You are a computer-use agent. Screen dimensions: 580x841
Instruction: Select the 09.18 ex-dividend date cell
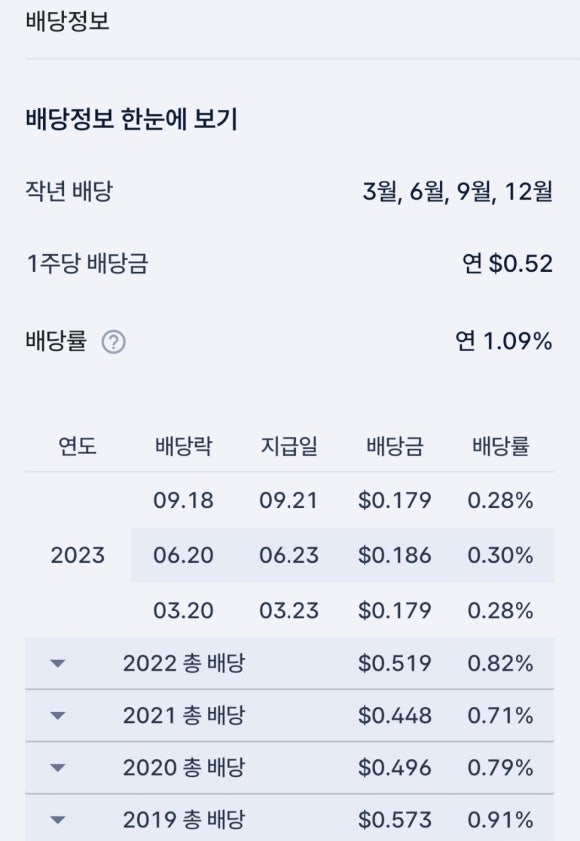click(183, 500)
